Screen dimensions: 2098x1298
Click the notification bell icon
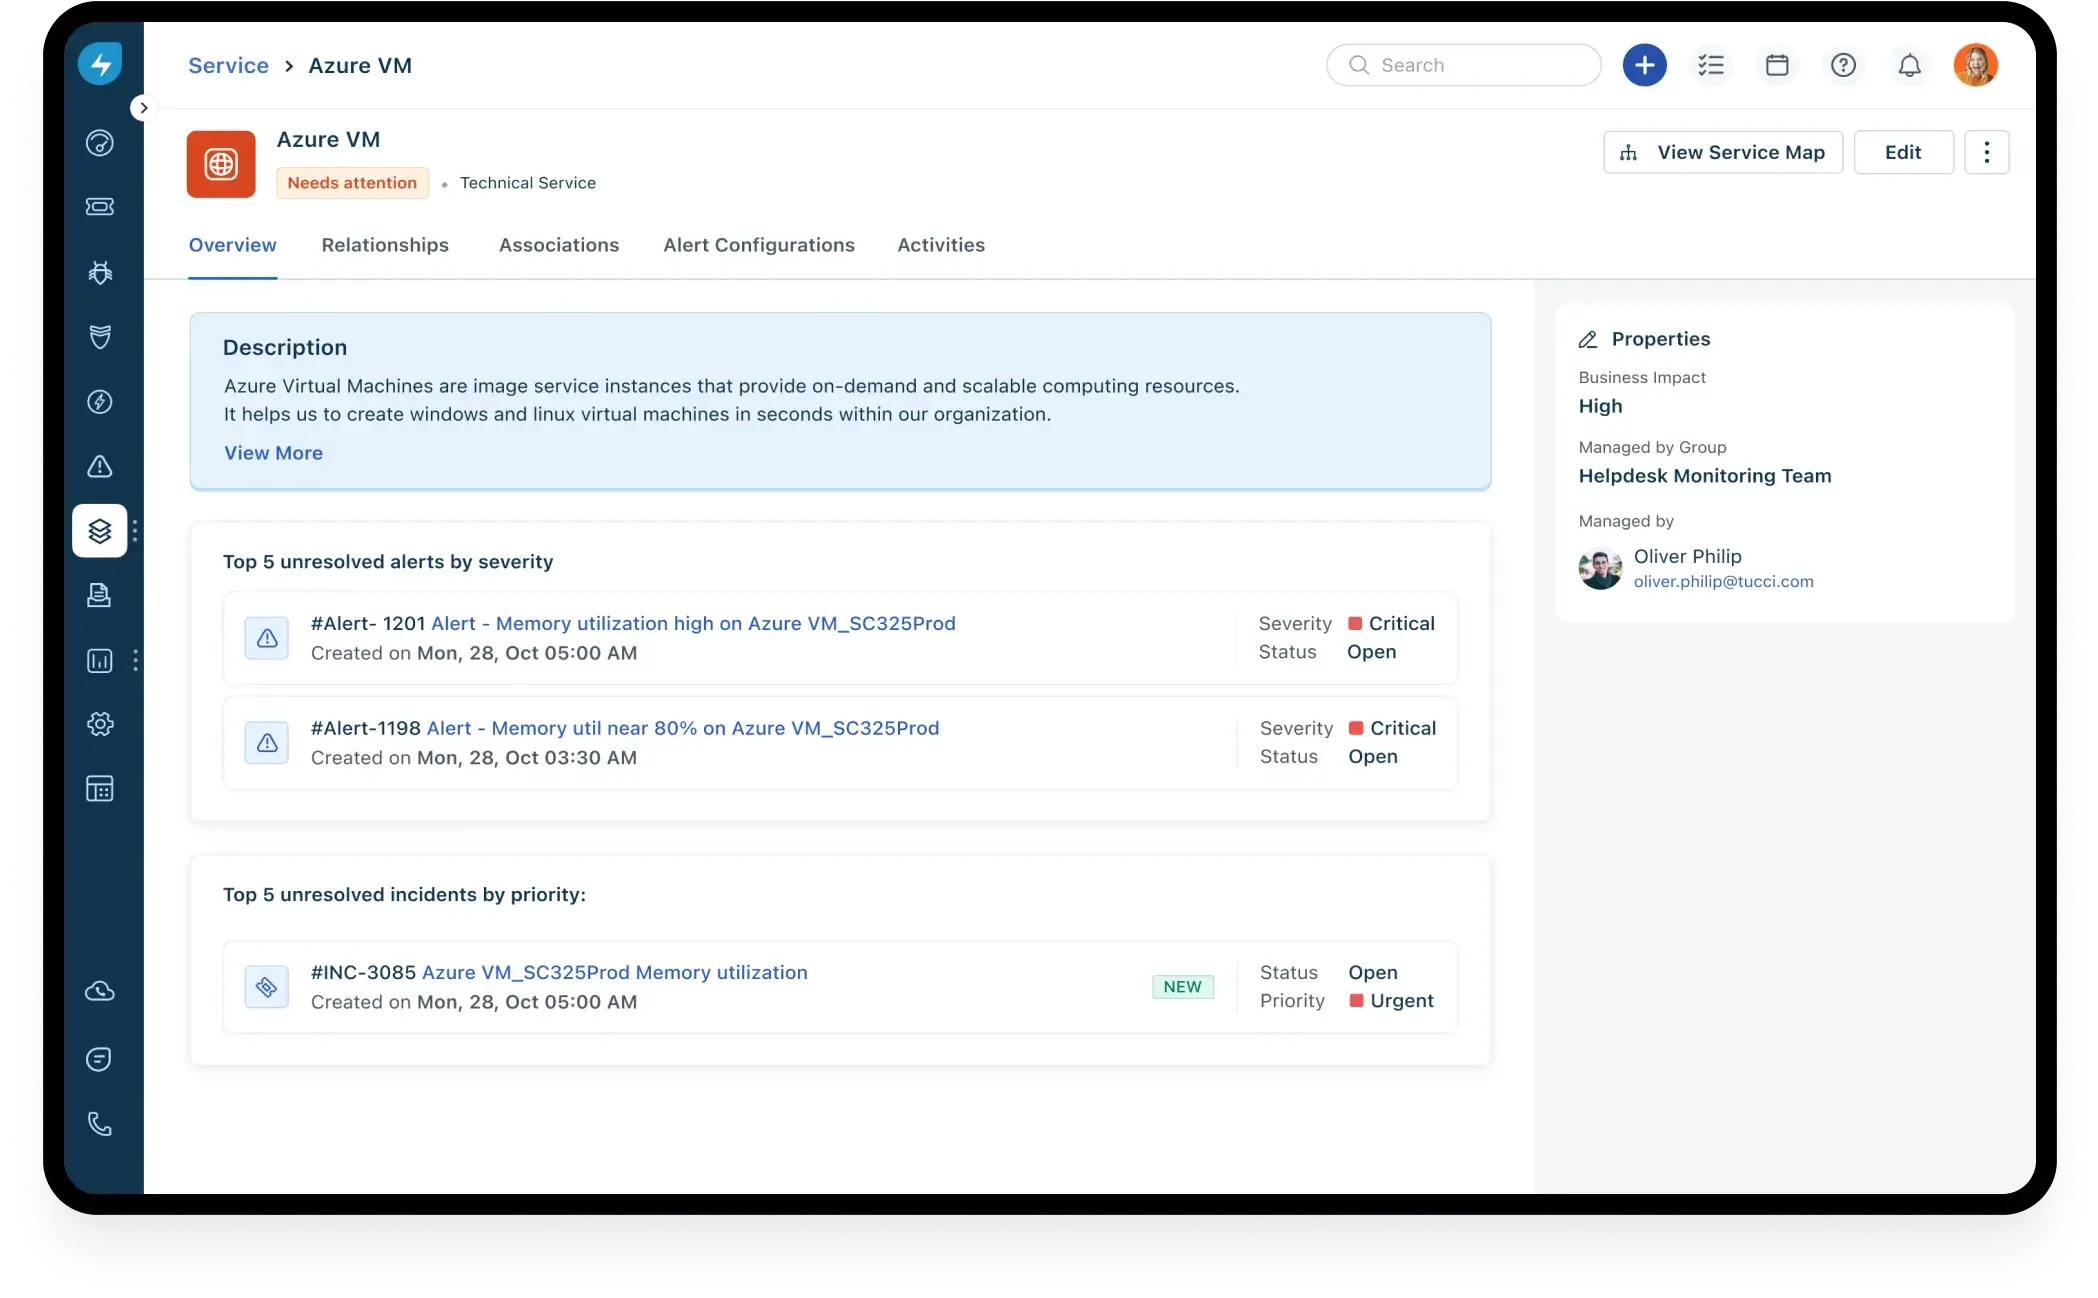1909,64
